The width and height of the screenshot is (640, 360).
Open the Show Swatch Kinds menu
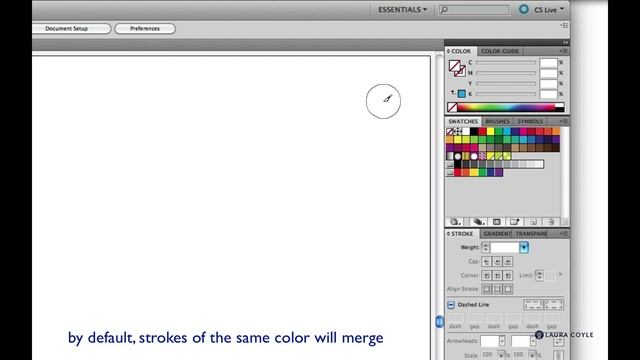click(x=478, y=222)
